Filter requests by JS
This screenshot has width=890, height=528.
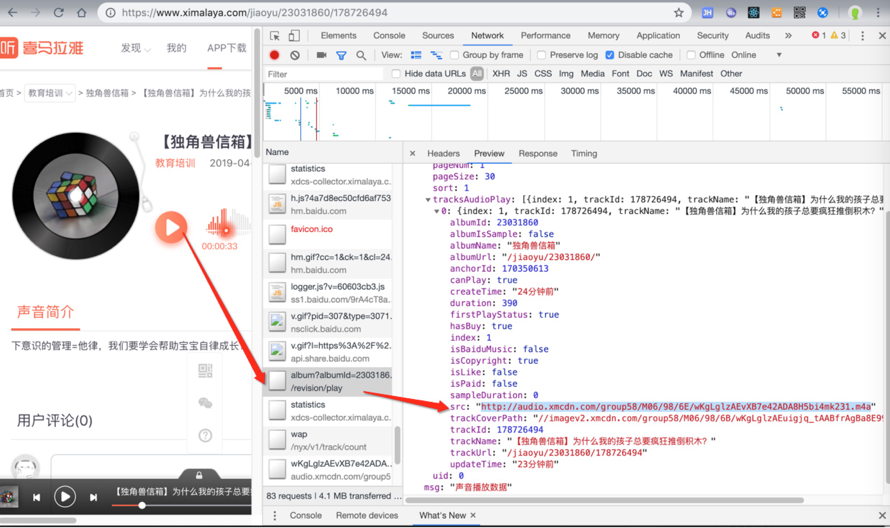(522, 73)
